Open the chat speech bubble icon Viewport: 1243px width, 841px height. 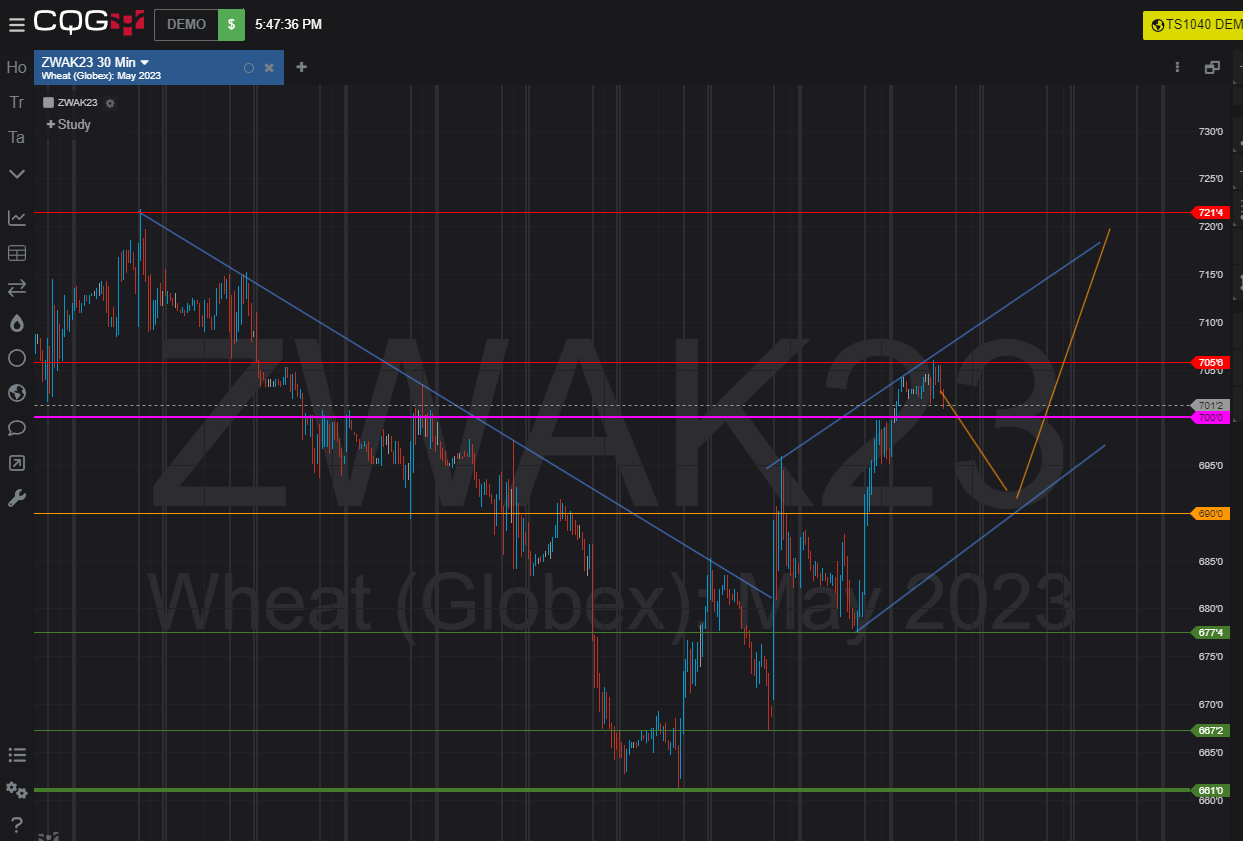(17, 428)
